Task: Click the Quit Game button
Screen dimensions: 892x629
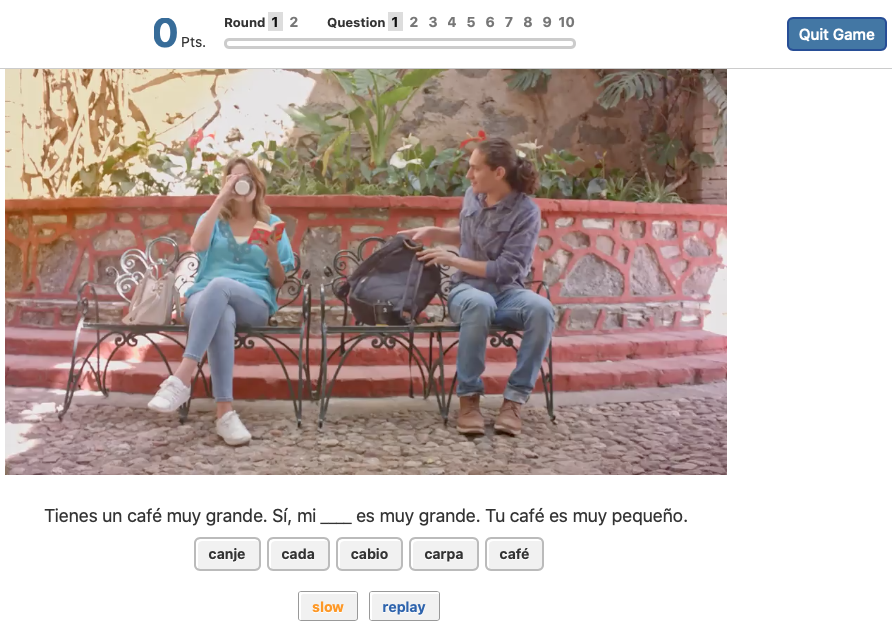Action: pyautogui.click(x=836, y=34)
